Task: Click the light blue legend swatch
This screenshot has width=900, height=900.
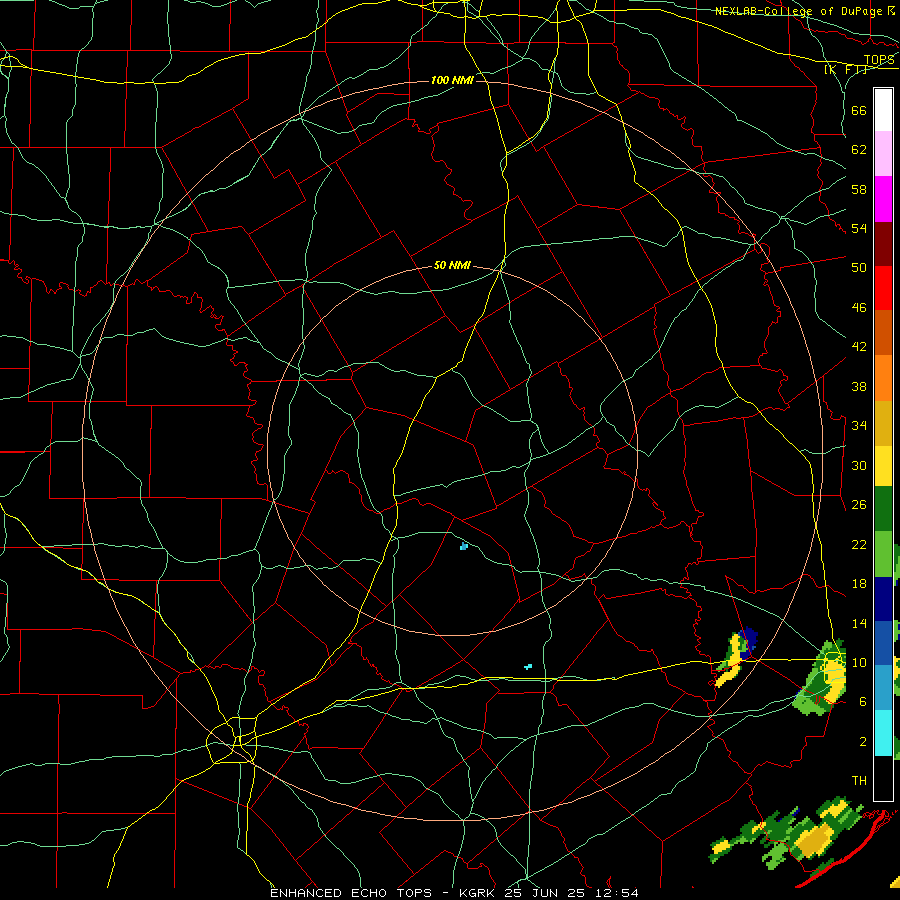Action: [x=883, y=687]
